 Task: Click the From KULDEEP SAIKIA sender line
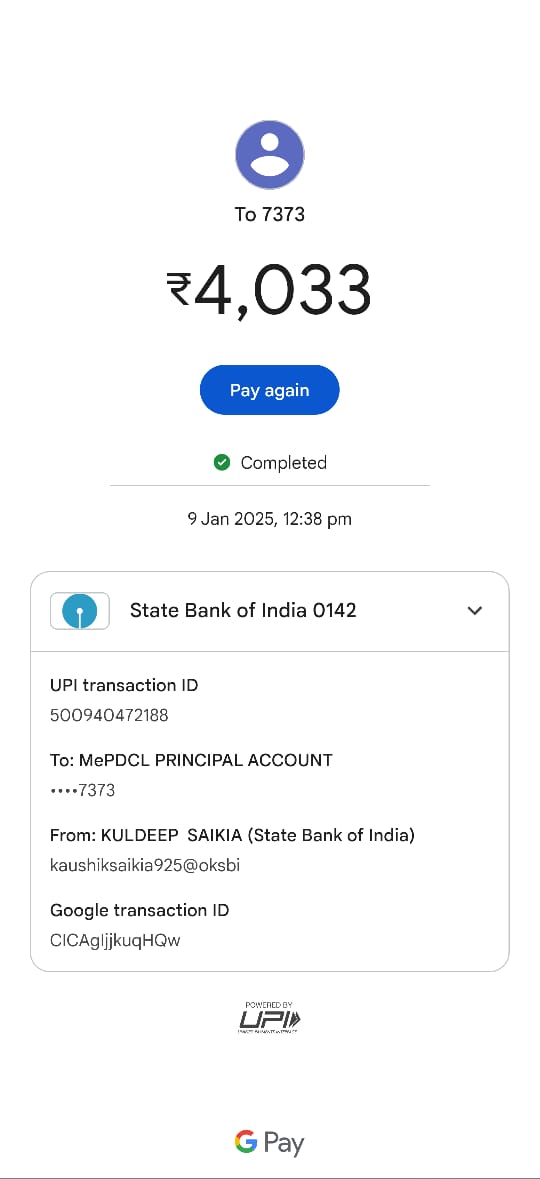tap(232, 835)
